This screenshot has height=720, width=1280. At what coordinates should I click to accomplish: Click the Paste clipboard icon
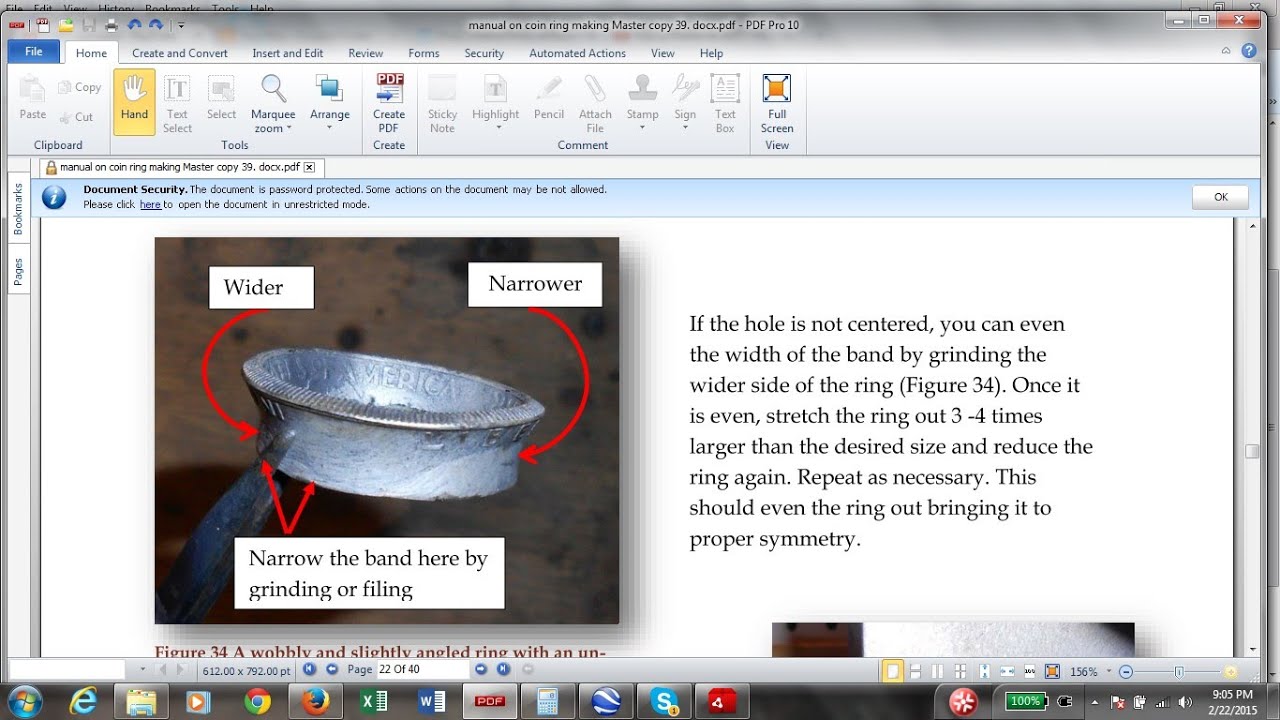[x=33, y=89]
